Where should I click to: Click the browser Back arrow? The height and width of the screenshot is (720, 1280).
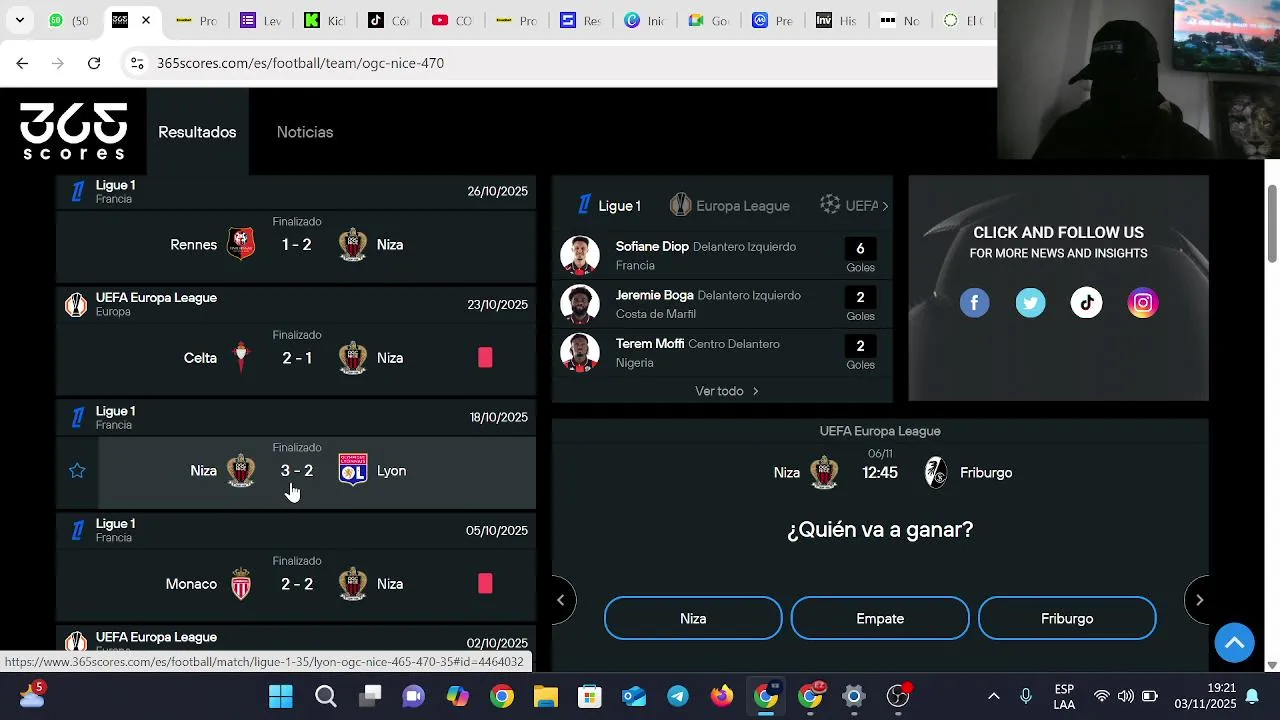tap(22, 63)
